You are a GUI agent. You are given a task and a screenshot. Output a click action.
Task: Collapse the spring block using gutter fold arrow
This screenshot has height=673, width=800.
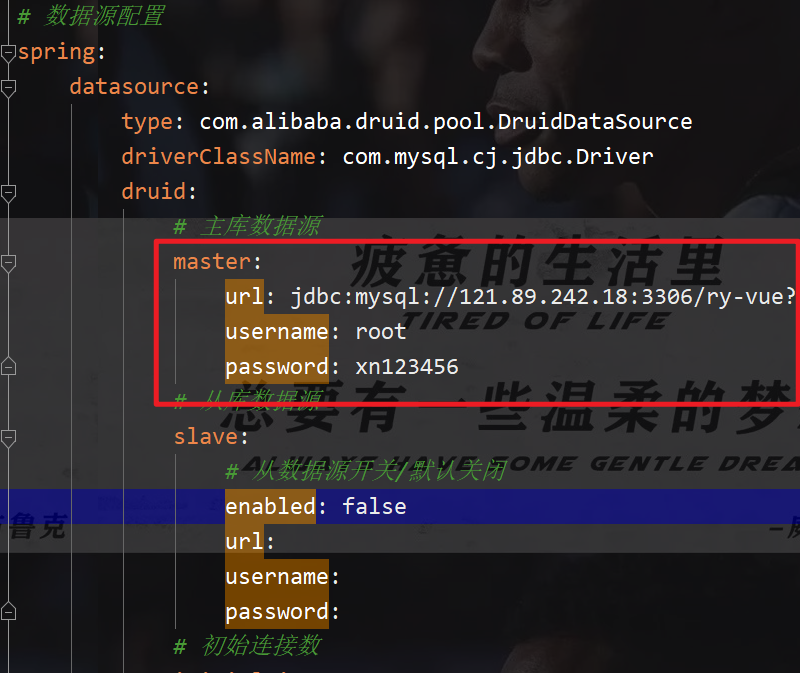point(8,50)
